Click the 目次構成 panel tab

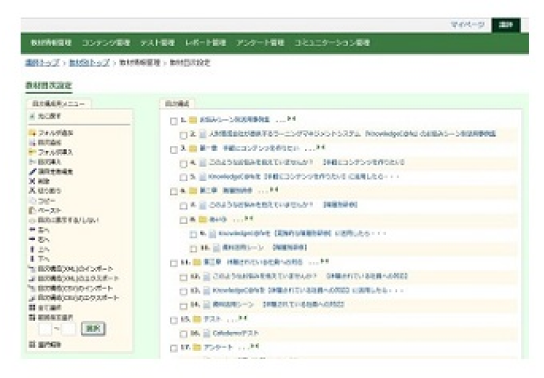pyautogui.click(x=177, y=104)
